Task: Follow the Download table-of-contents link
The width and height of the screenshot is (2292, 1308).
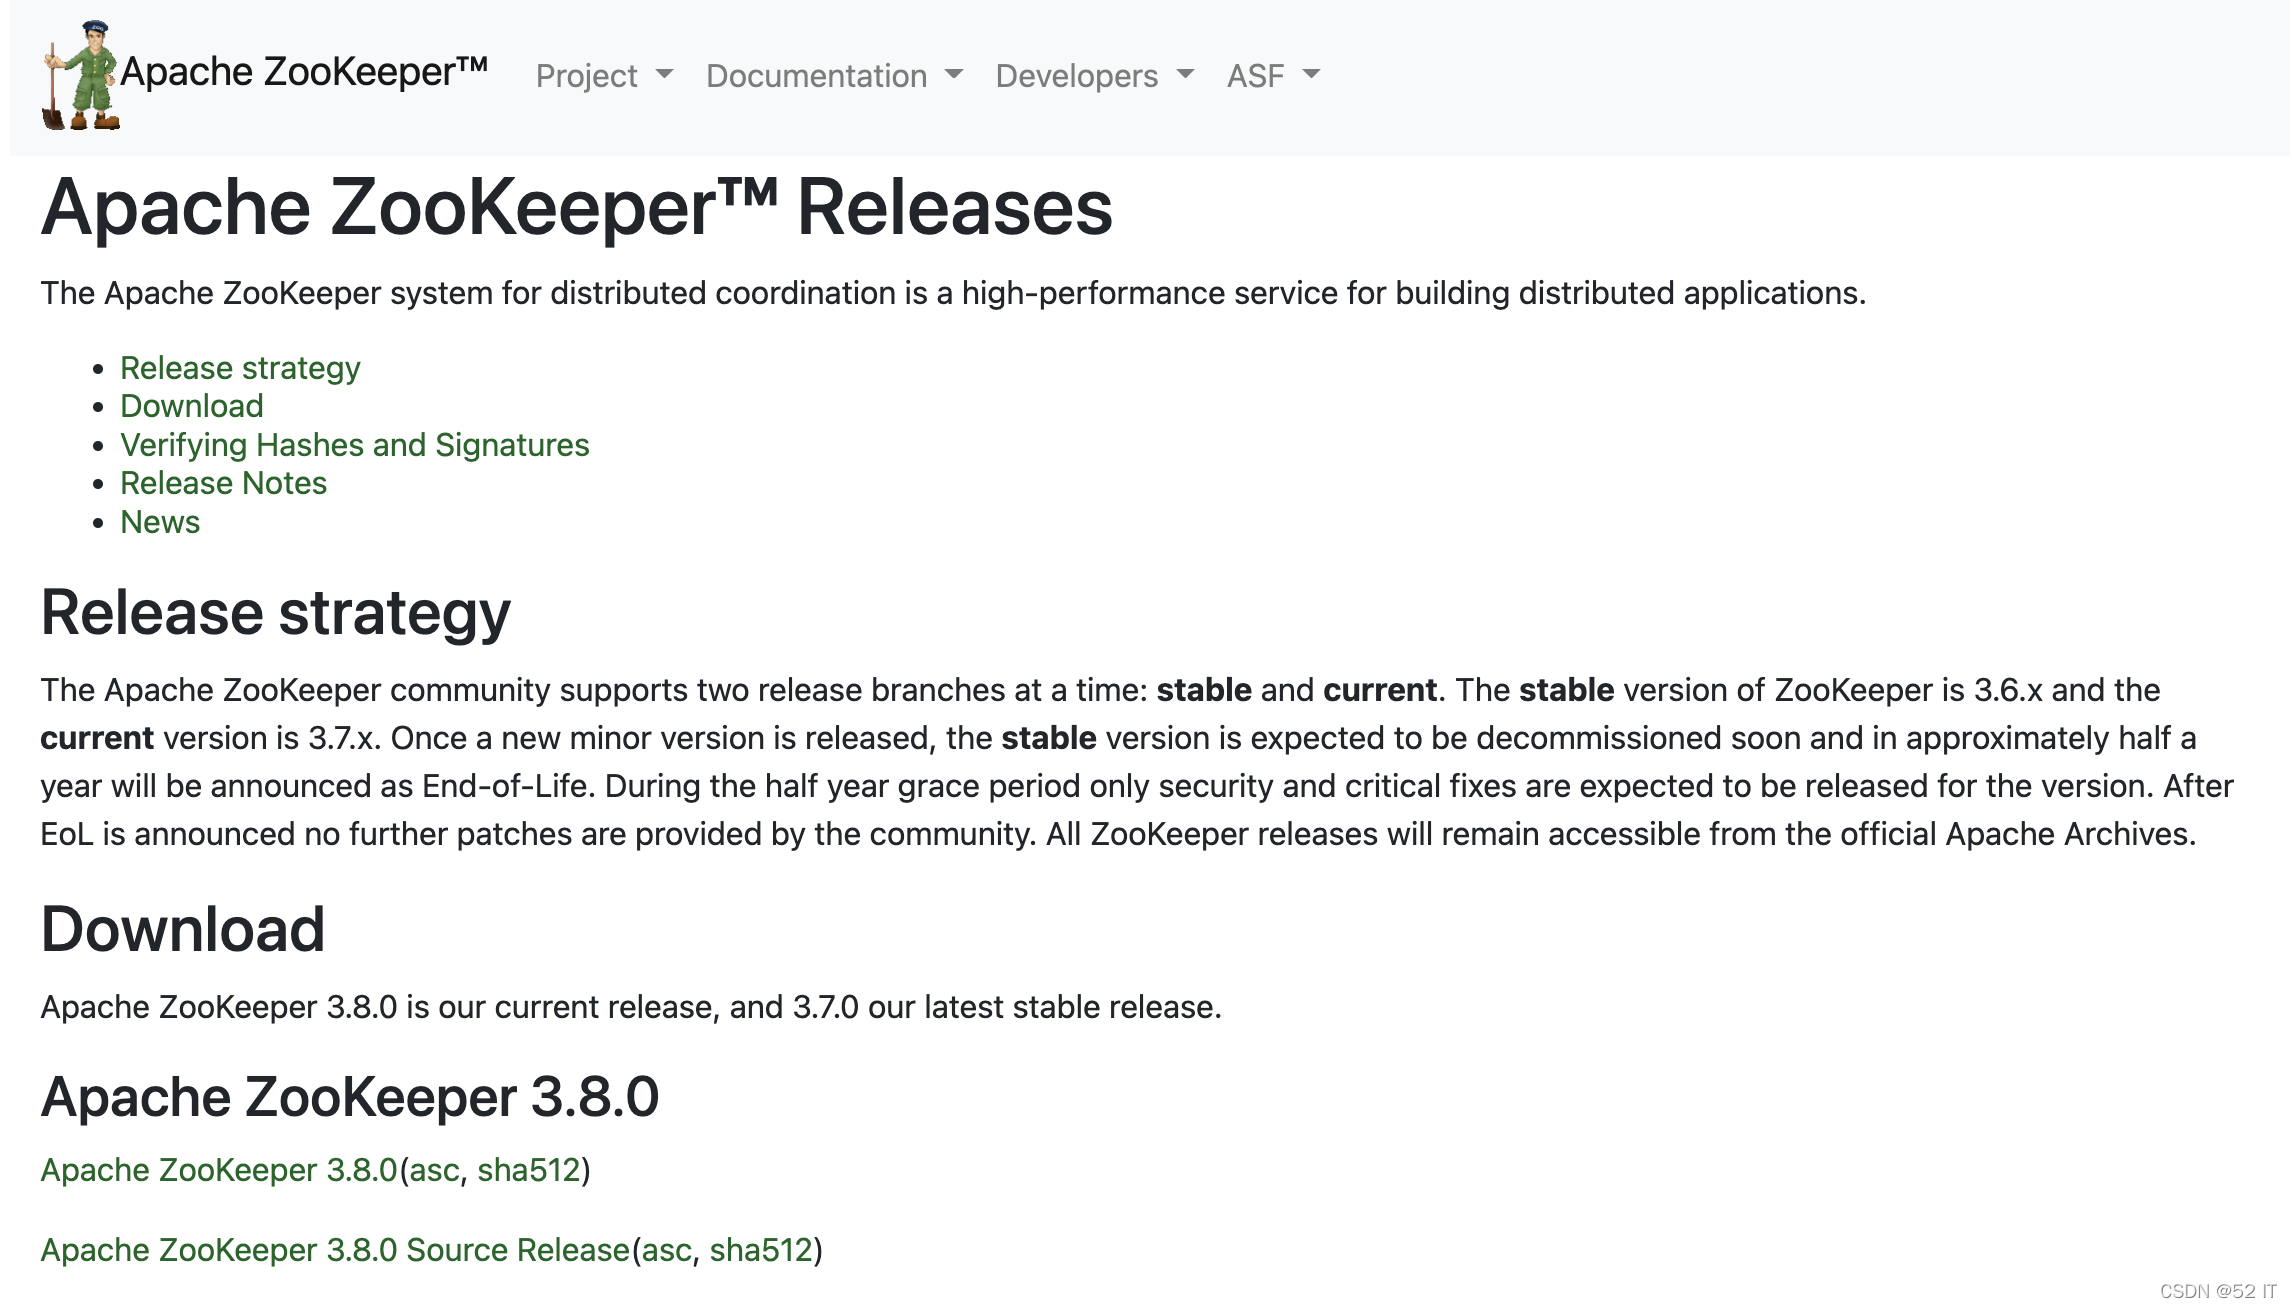Action: point(192,406)
